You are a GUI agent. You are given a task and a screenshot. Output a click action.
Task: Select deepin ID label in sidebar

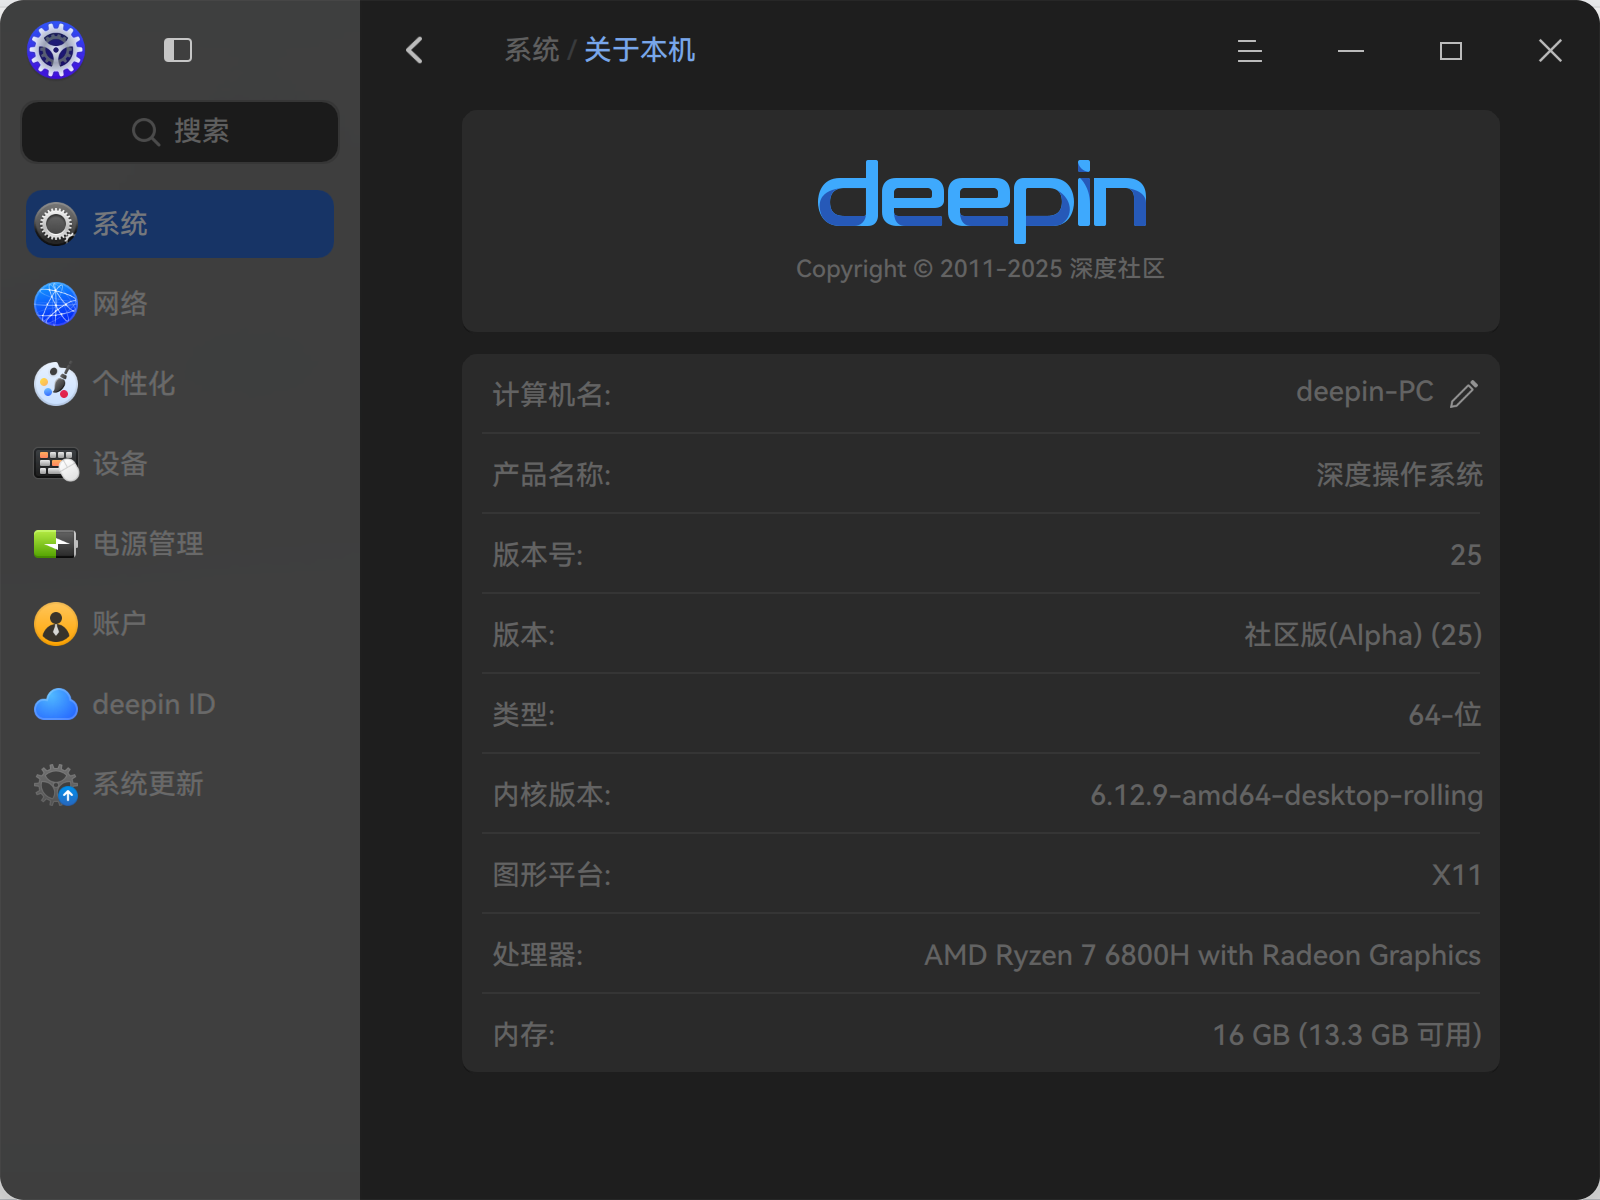pyautogui.click(x=154, y=704)
